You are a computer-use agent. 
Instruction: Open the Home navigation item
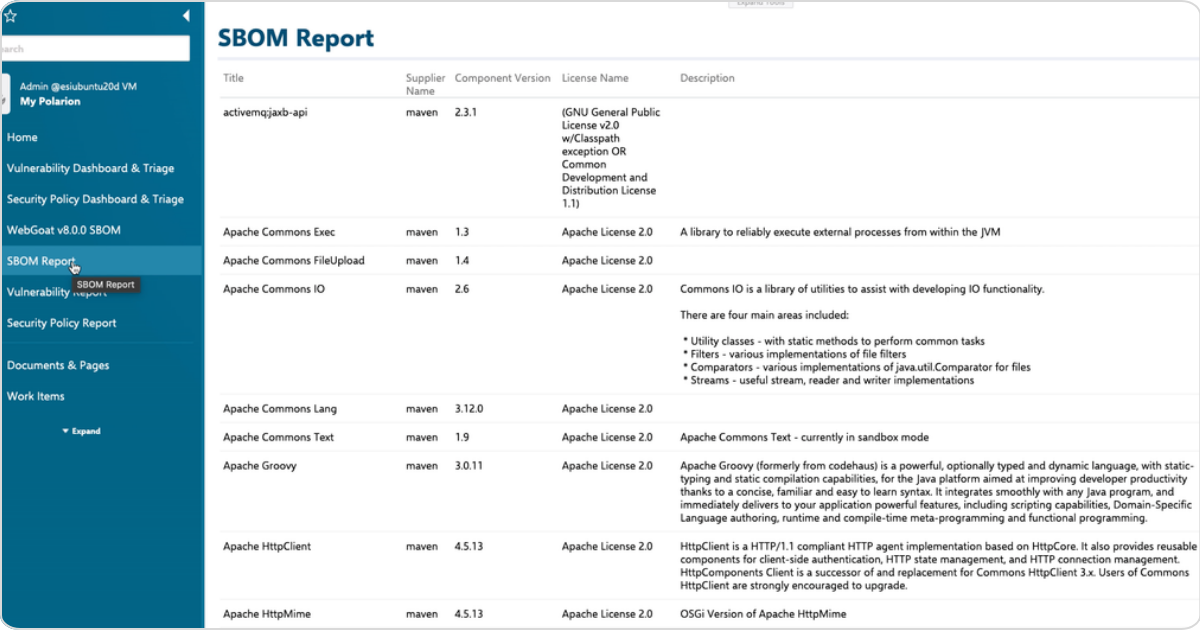point(22,137)
